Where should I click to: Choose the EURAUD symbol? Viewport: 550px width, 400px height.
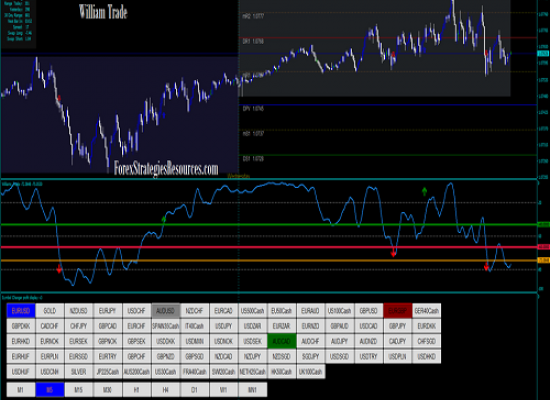[x=311, y=311]
